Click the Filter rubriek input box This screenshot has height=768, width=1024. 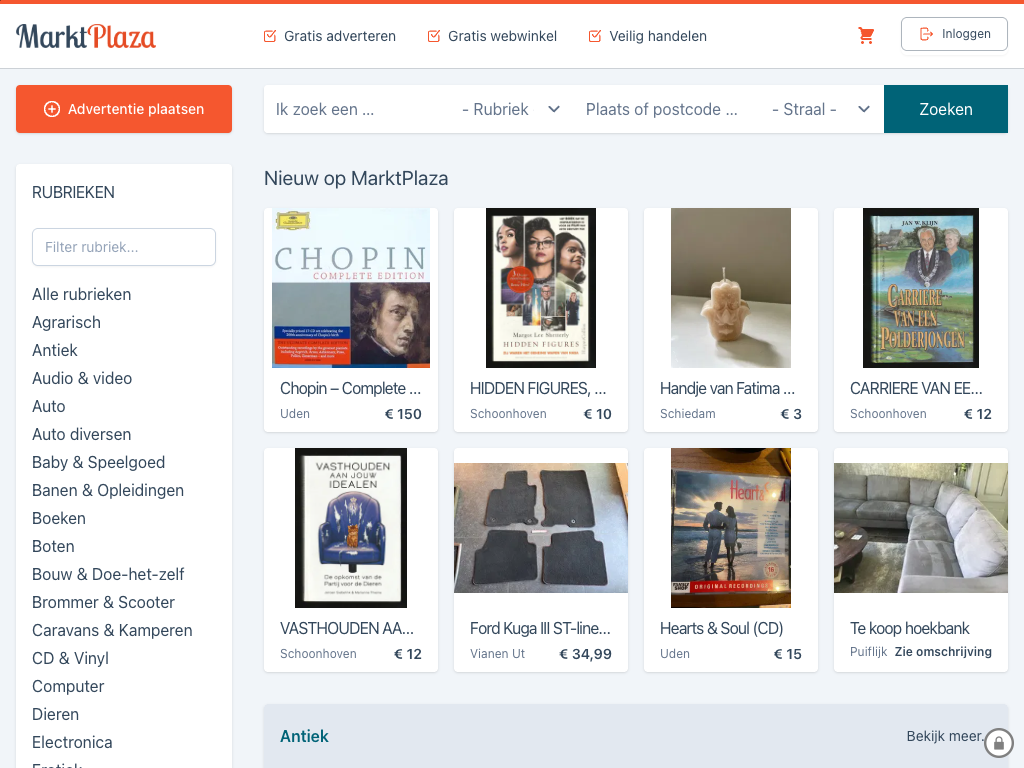(x=124, y=247)
